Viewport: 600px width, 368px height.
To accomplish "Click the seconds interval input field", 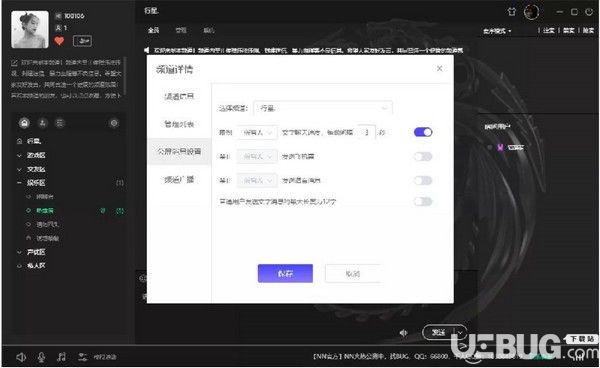I will (366, 132).
